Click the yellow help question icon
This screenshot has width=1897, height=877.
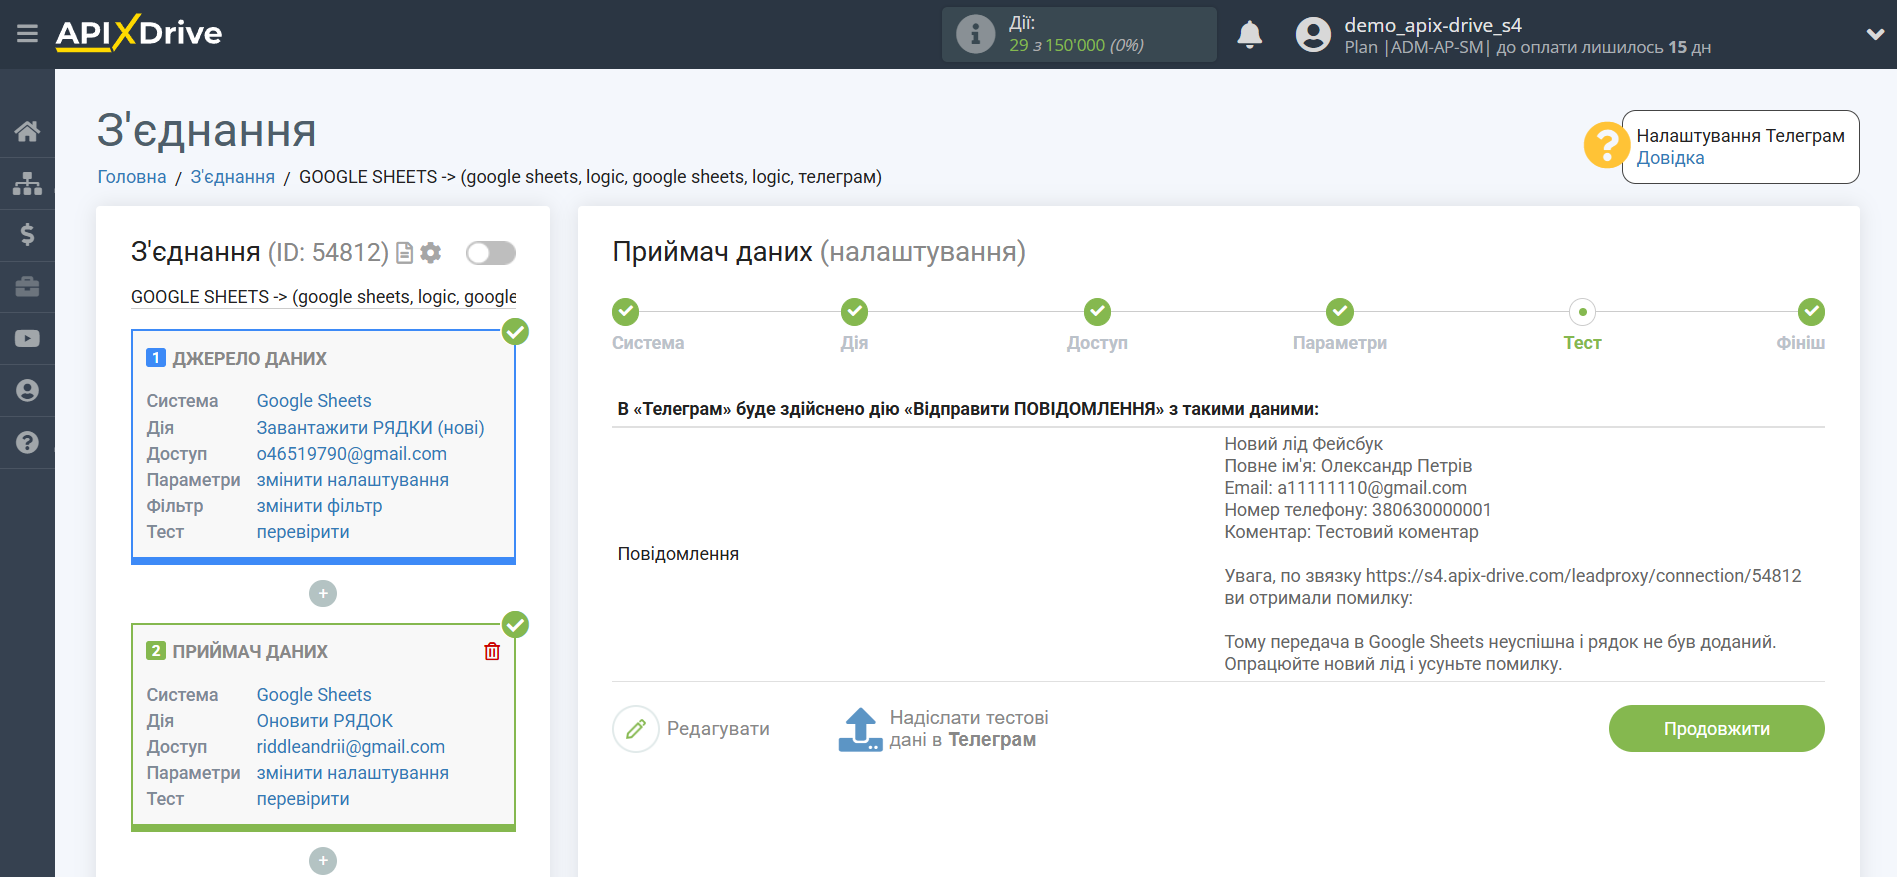[x=1606, y=146]
